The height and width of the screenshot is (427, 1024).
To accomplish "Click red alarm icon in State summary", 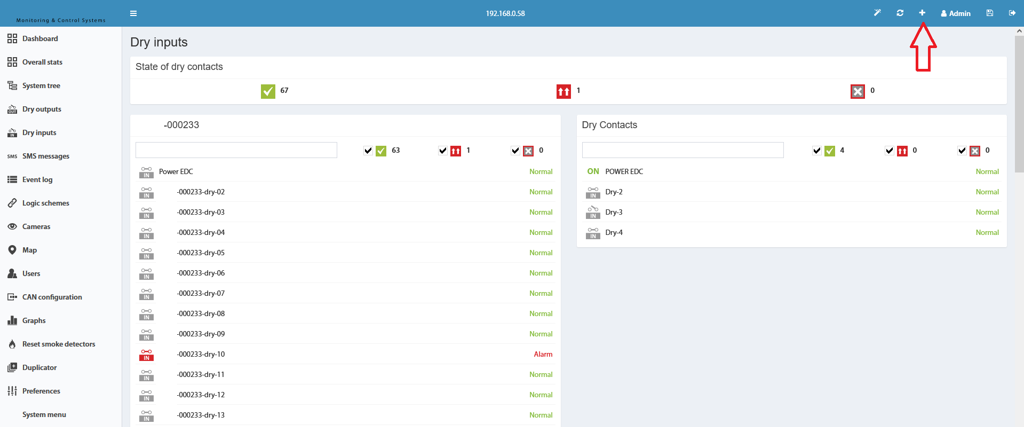I will pos(563,91).
